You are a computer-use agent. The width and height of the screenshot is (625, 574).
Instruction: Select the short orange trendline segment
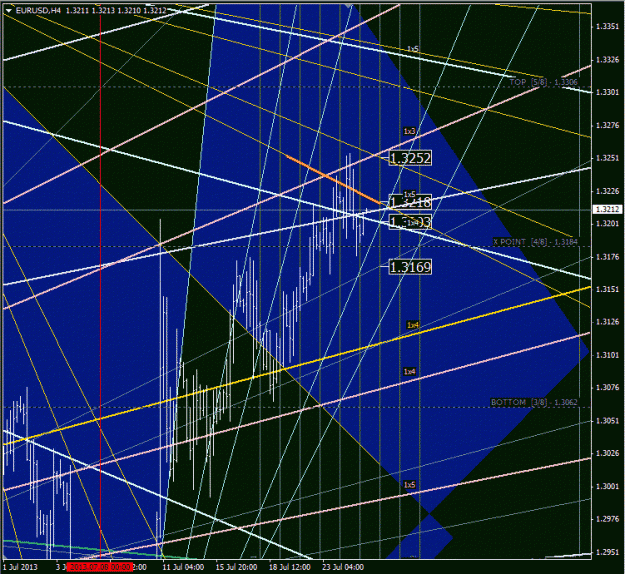tap(333, 180)
